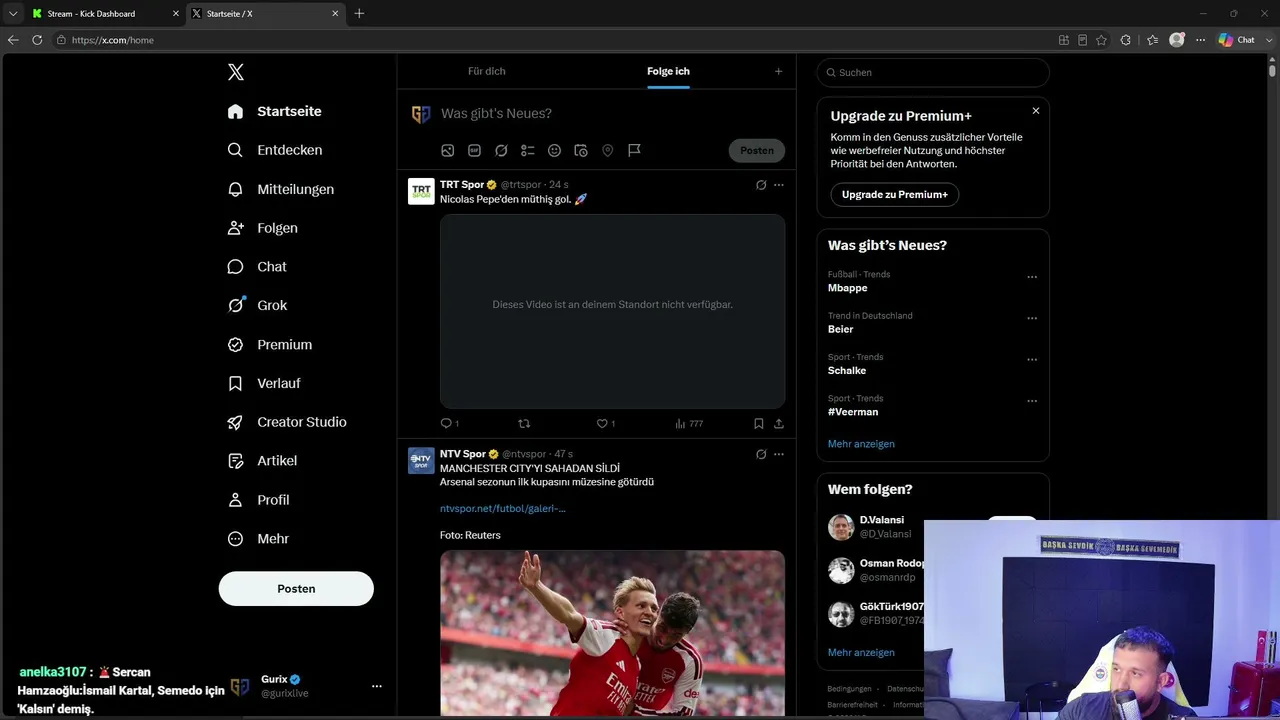This screenshot has height=720, width=1280.
Task: Expand the chevron next to Copilot Chat
Action: [1267, 40]
